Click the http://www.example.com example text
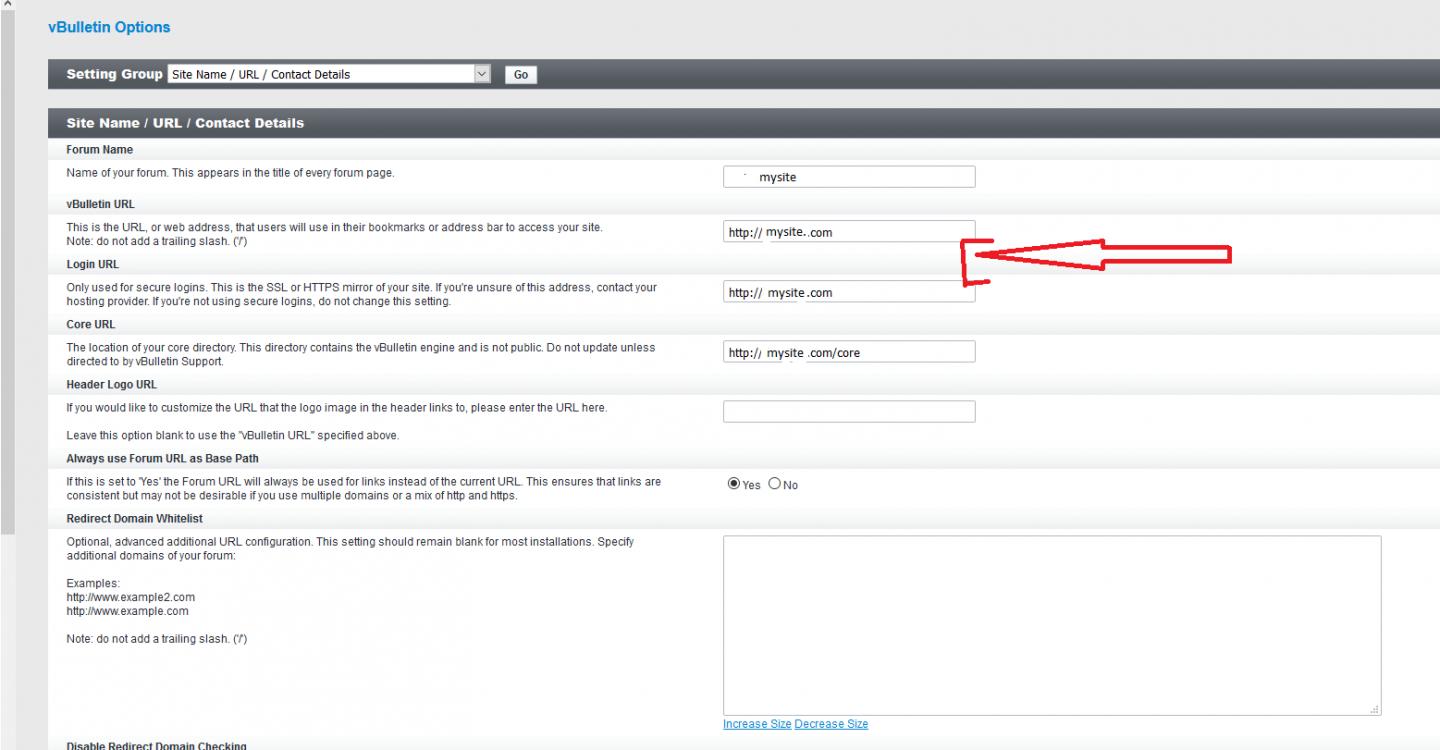Image resolution: width=1440 pixels, height=750 pixels. coord(127,611)
